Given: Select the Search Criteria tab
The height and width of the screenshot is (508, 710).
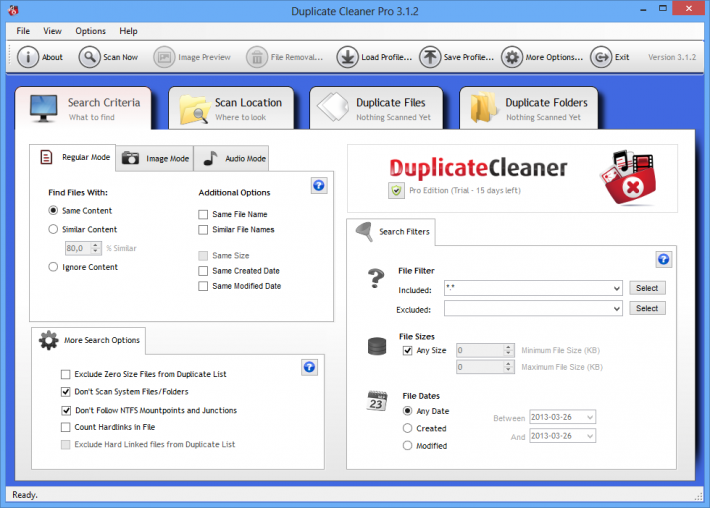Looking at the screenshot, I should tap(83, 109).
